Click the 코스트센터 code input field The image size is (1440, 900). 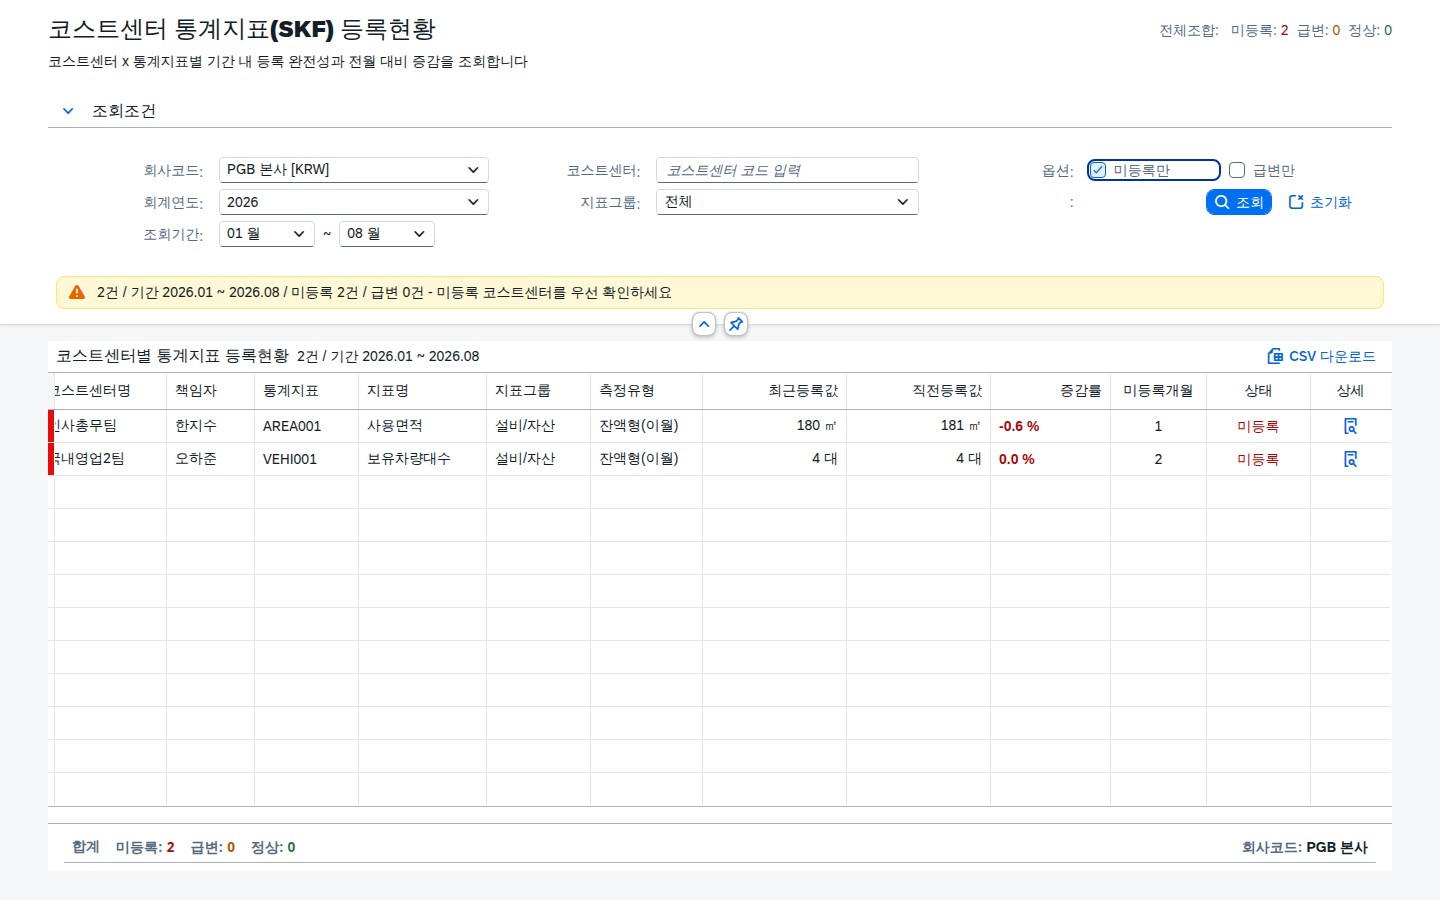[787, 170]
